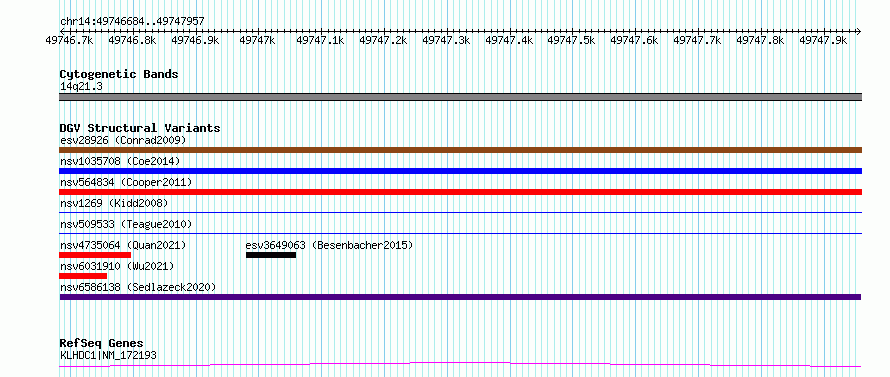The width and height of the screenshot is (890, 377).
Task: Open the DGV Structural Variants track title
Action: coord(140,128)
